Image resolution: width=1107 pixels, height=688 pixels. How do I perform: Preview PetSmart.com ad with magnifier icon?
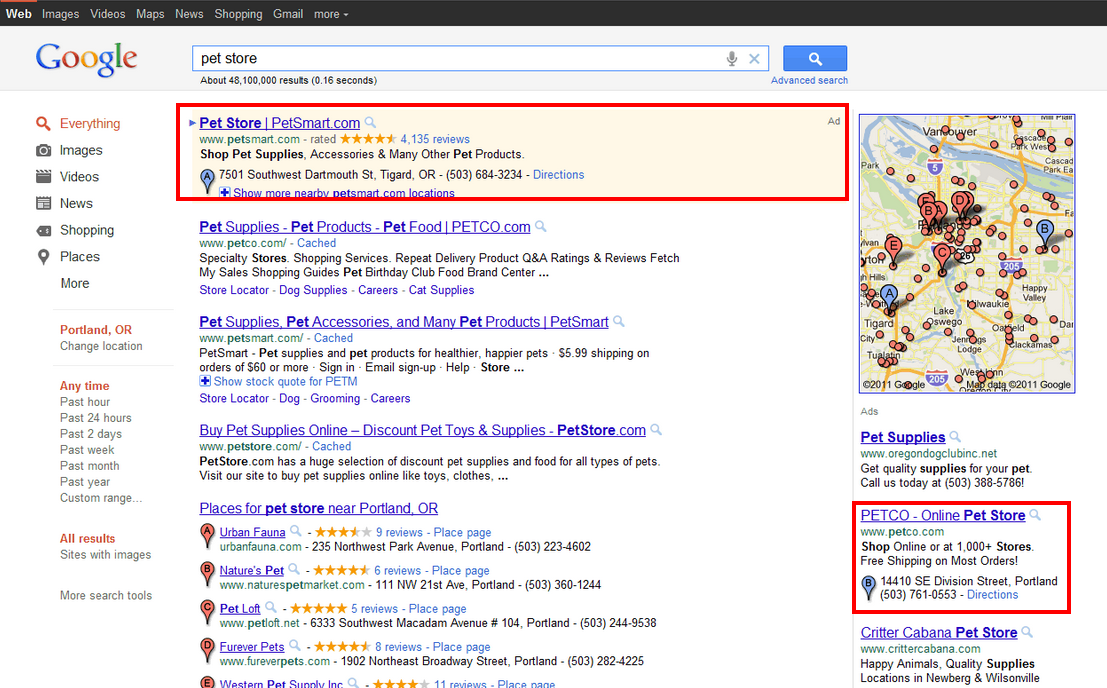tap(370, 123)
